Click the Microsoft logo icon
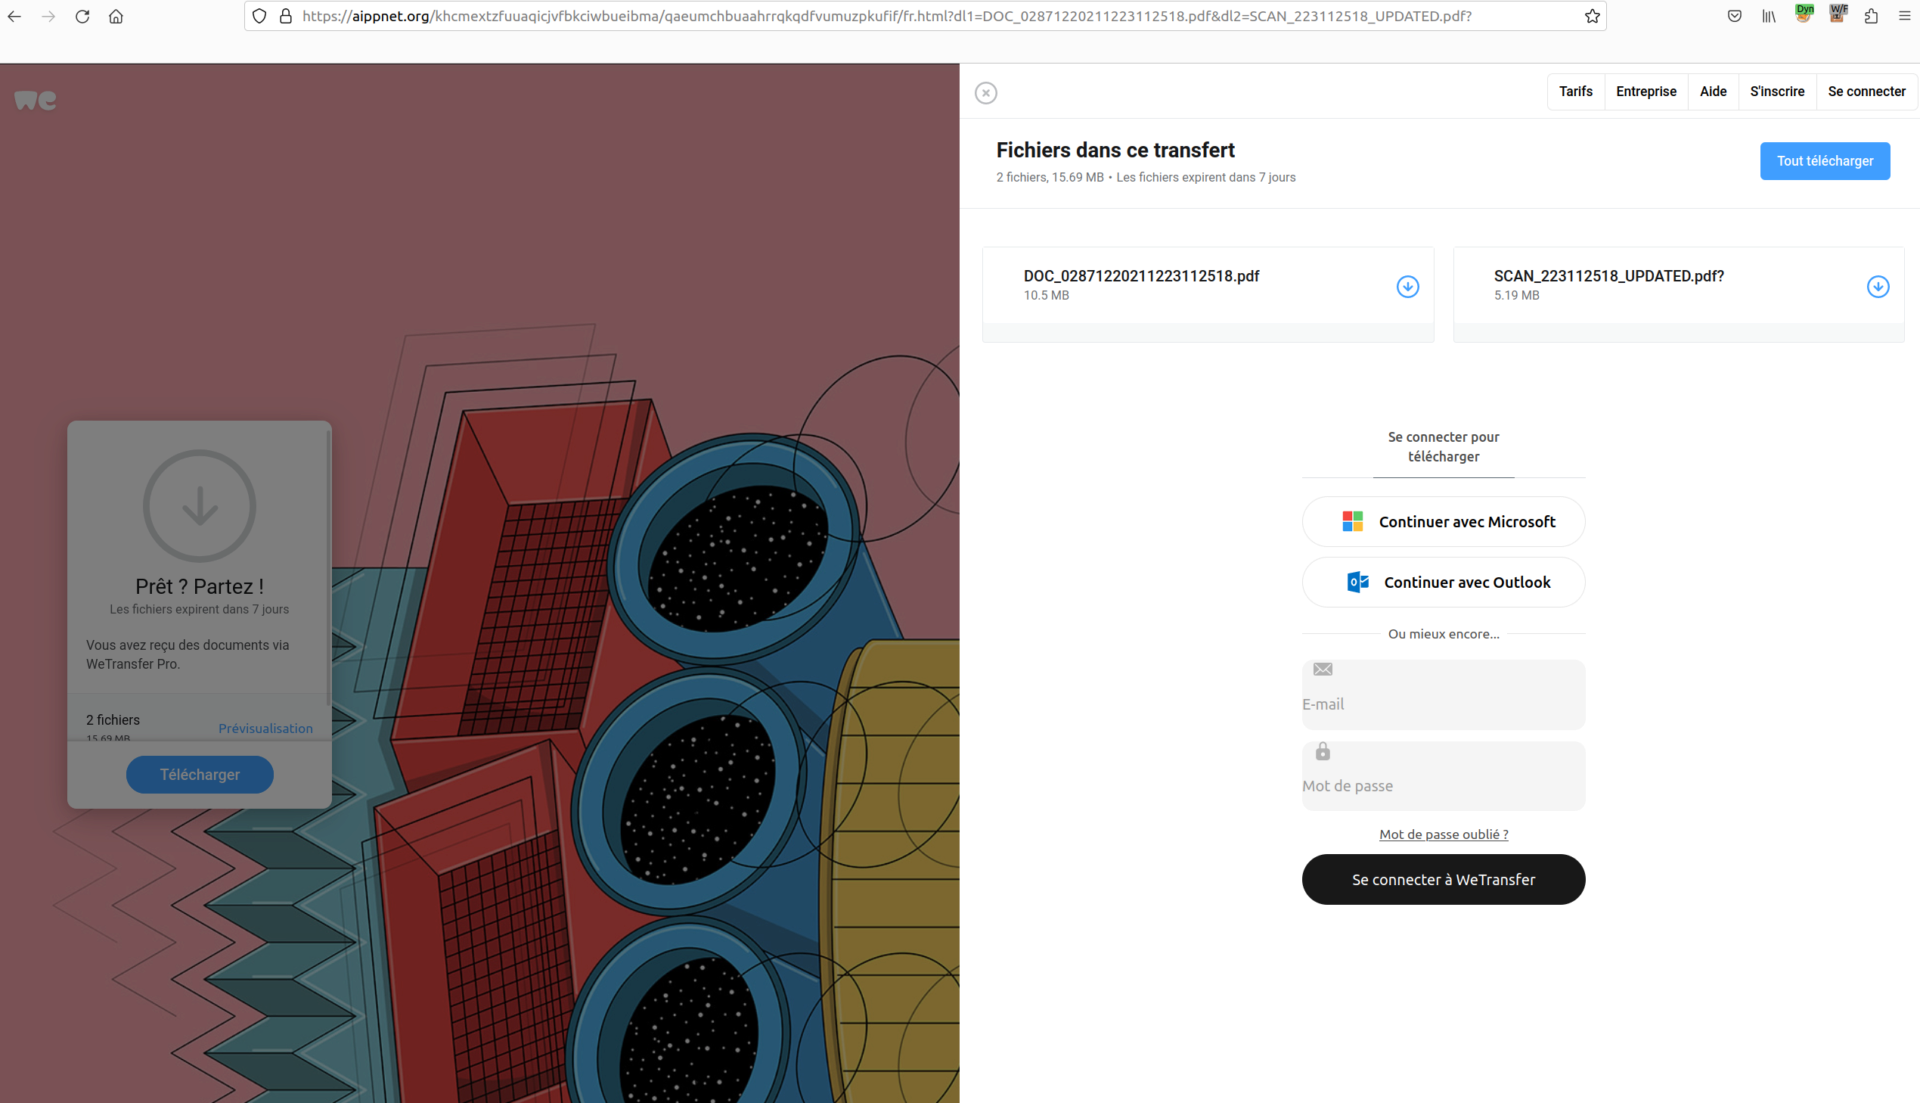Image resolution: width=1920 pixels, height=1103 pixels. [x=1352, y=521]
